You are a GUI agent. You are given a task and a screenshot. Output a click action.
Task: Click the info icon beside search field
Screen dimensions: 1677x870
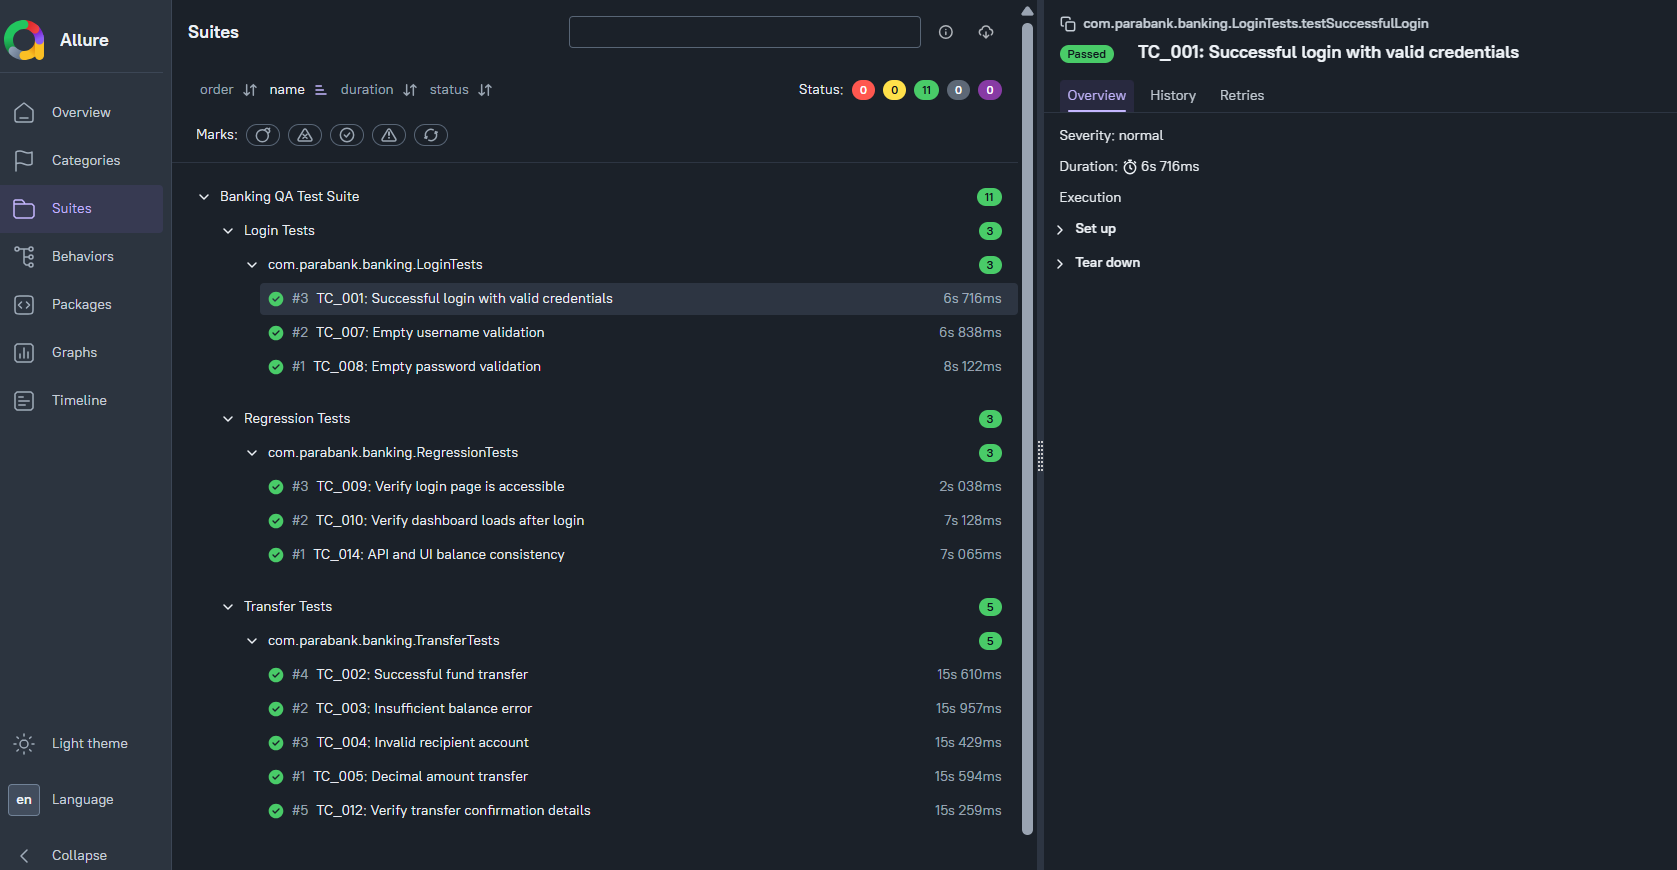pos(946,32)
